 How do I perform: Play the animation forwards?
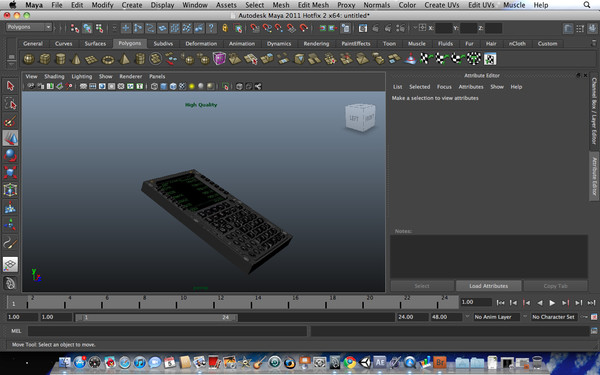click(x=552, y=303)
